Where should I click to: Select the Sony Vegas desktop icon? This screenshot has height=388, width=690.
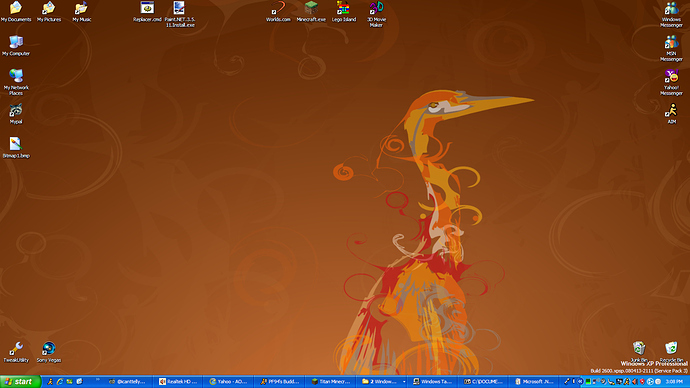pos(49,352)
